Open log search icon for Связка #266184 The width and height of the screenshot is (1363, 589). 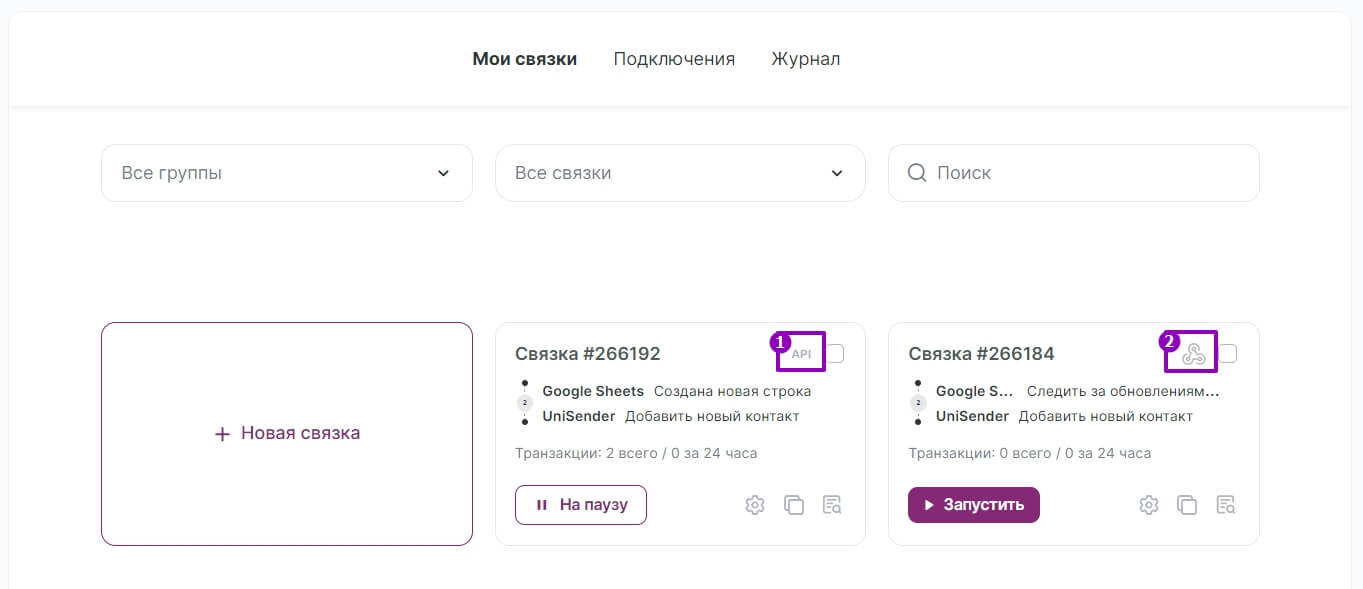[1226, 505]
